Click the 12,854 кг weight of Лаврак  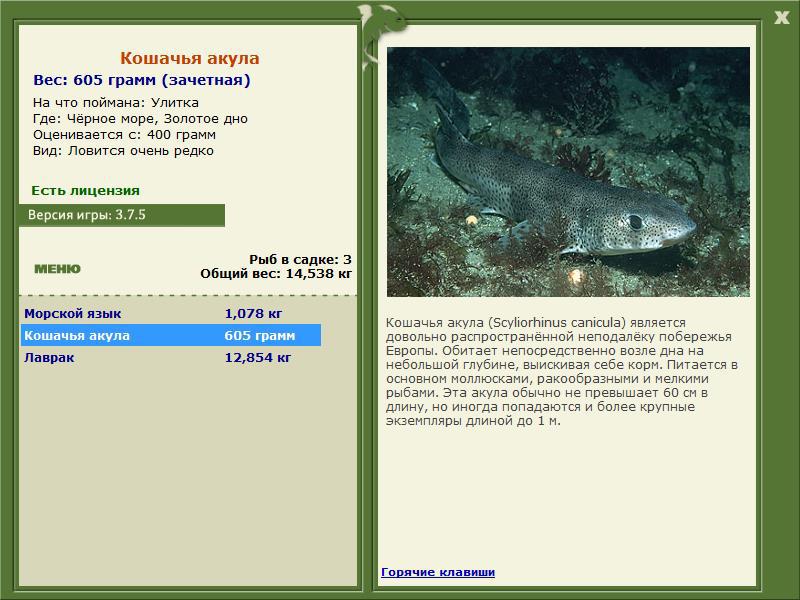point(258,358)
